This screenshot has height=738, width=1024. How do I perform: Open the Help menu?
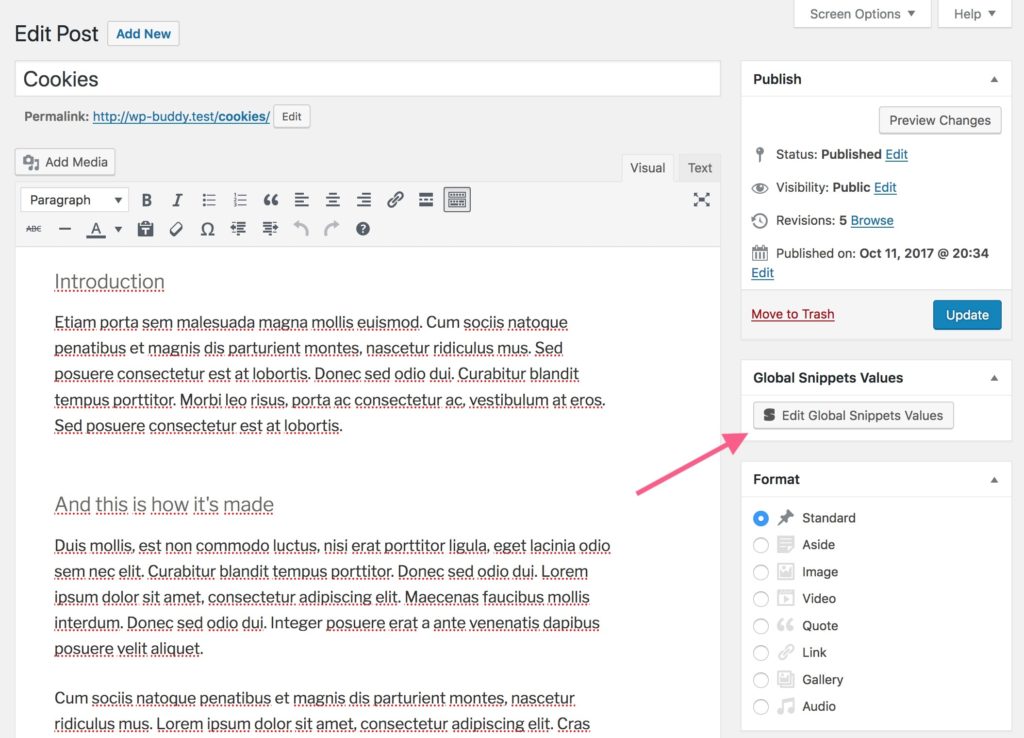972,14
